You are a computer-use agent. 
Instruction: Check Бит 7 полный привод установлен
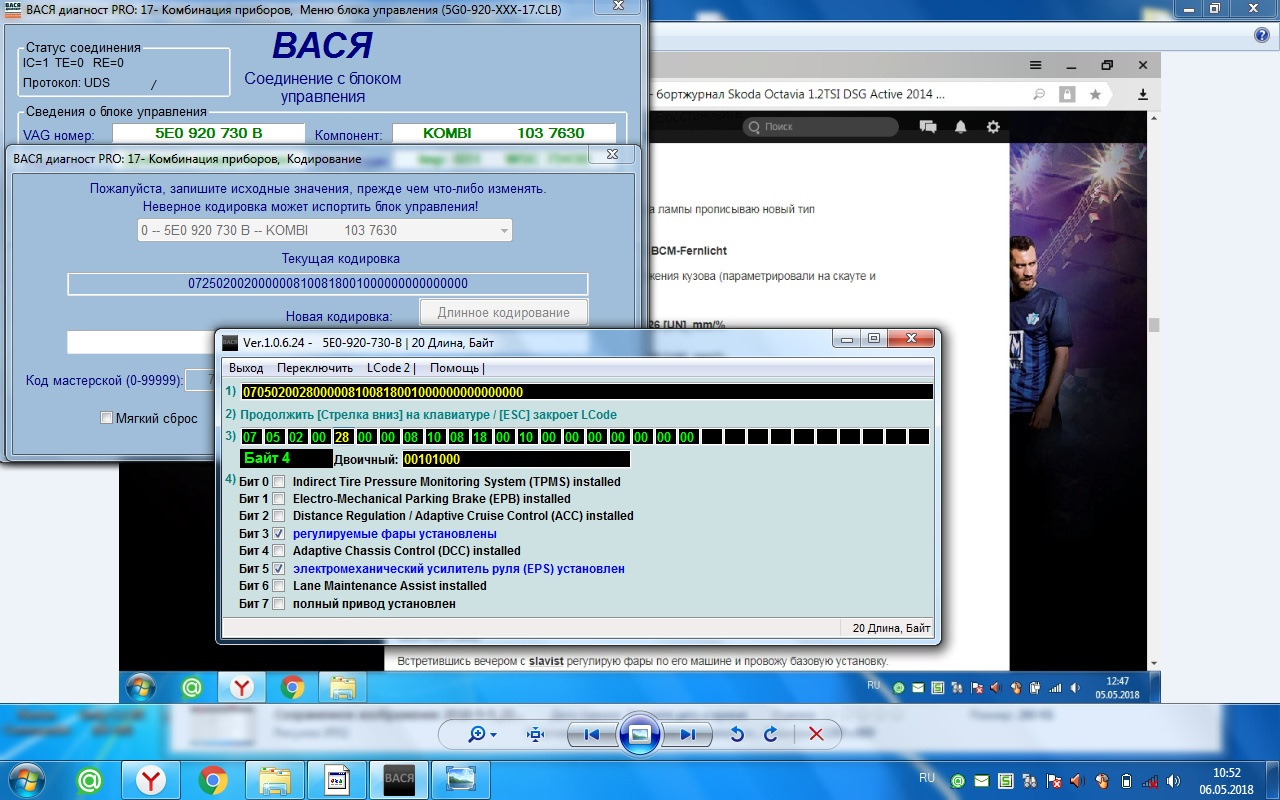[279, 604]
